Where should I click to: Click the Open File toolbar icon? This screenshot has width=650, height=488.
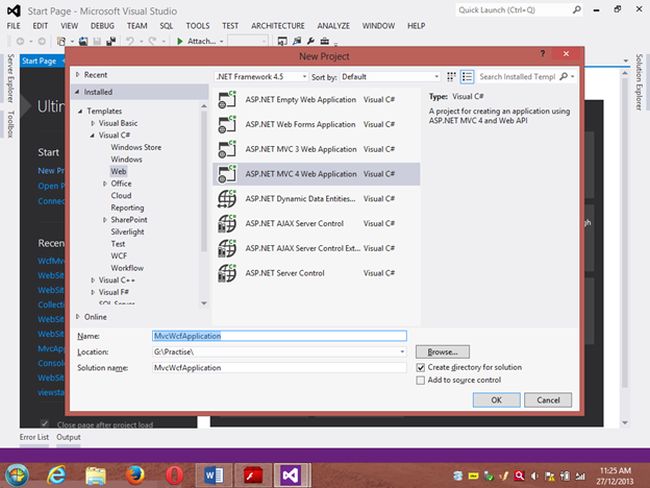click(83, 41)
